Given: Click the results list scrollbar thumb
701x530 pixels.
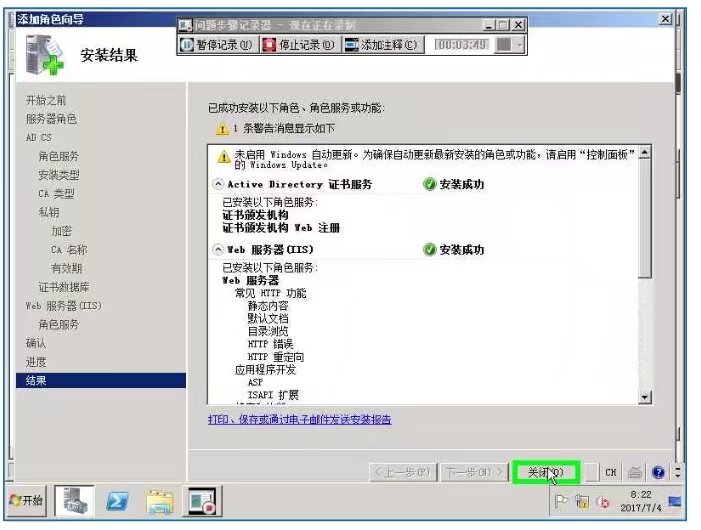Looking at the screenshot, I should [x=645, y=218].
